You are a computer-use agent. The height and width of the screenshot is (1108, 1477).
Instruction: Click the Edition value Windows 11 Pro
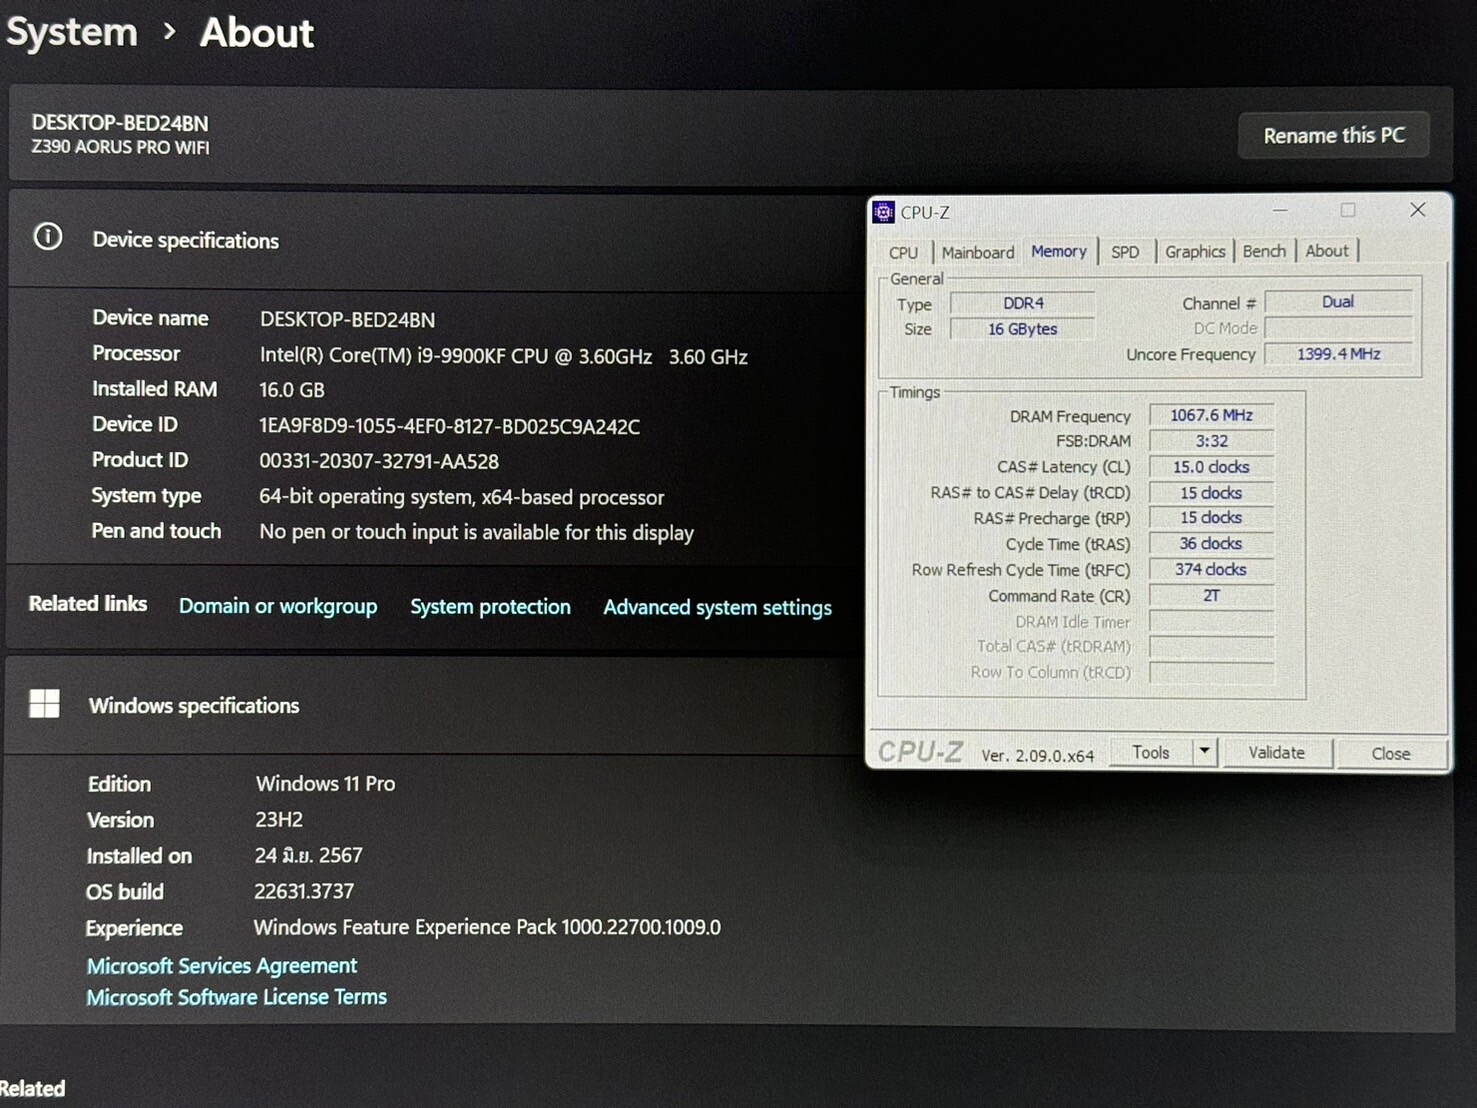(x=325, y=784)
